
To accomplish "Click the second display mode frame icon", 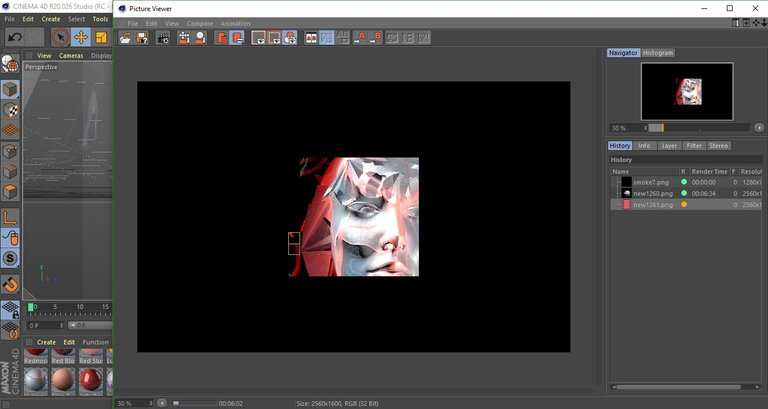I will pyautogui.click(x=274, y=38).
